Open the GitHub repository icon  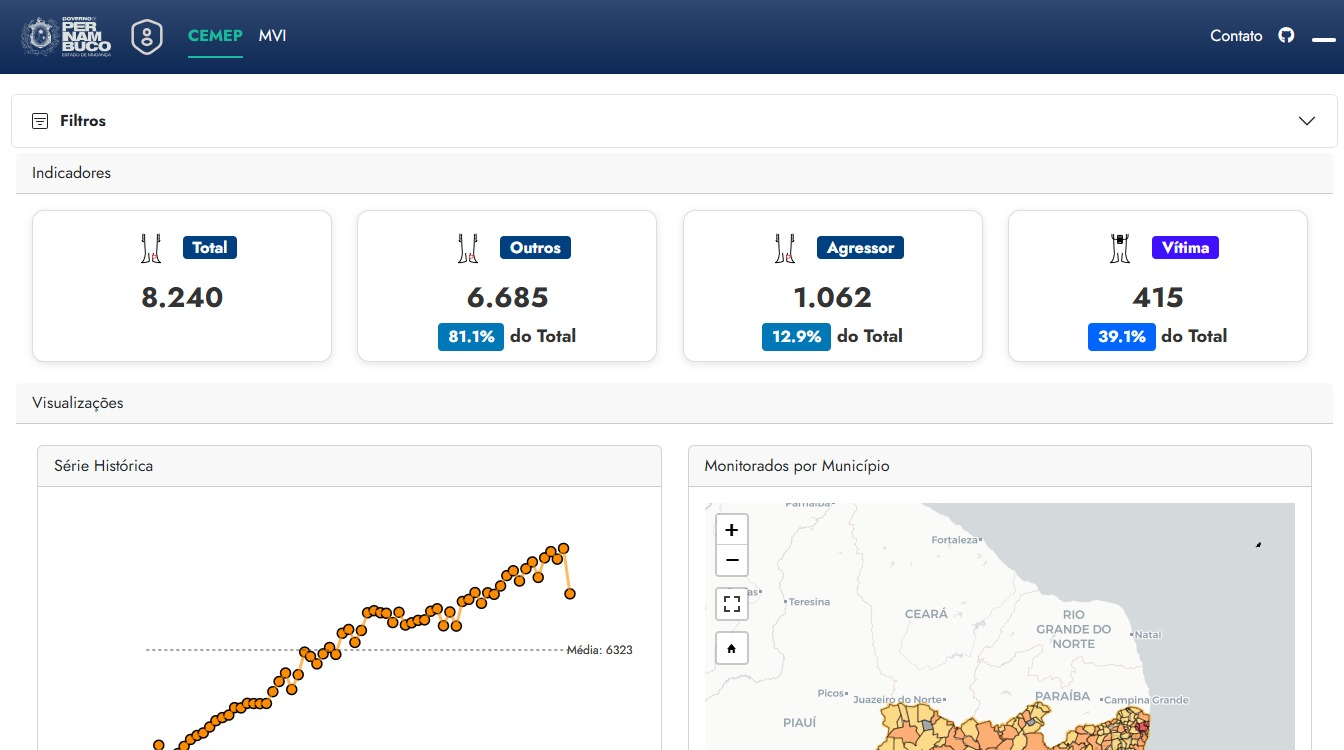[1286, 36]
